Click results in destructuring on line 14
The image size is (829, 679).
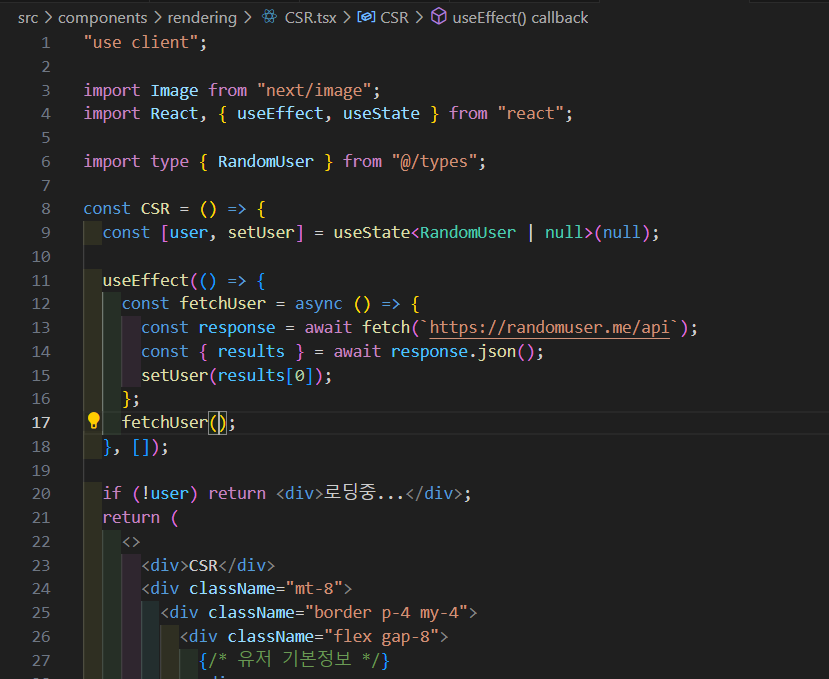[251, 351]
